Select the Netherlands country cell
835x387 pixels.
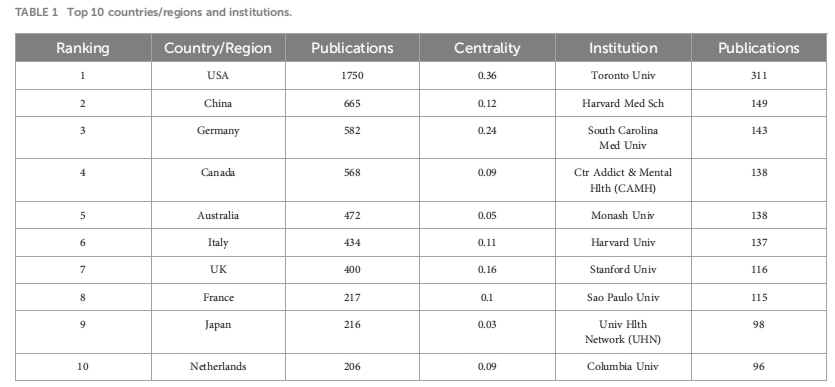[x=218, y=367]
